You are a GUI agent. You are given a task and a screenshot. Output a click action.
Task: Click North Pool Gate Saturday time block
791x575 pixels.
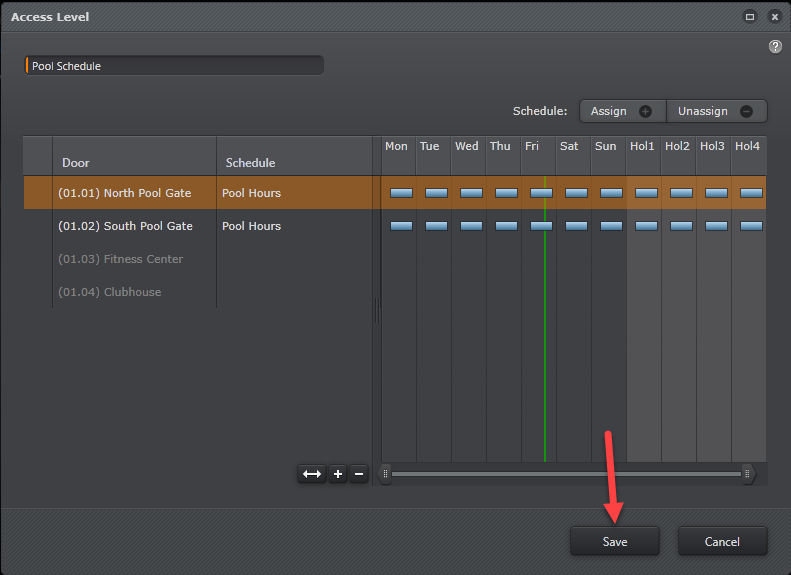coord(576,193)
